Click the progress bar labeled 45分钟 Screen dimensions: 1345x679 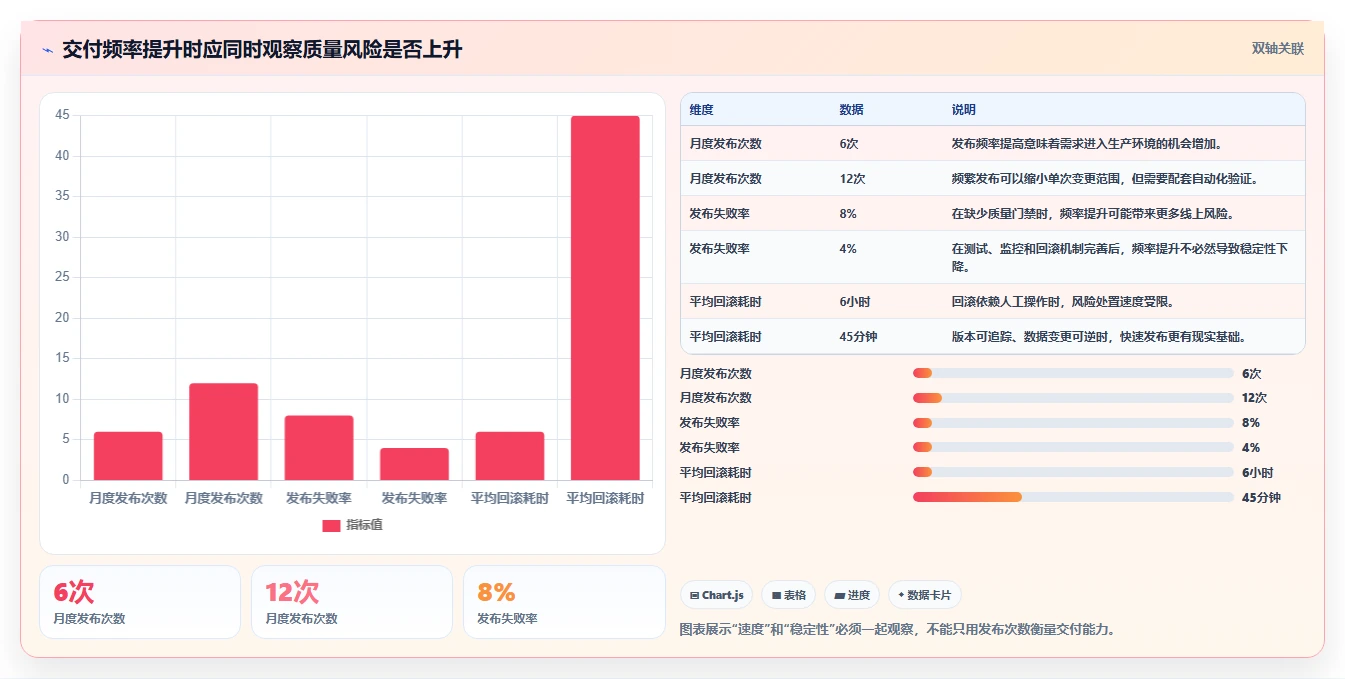coord(1073,497)
